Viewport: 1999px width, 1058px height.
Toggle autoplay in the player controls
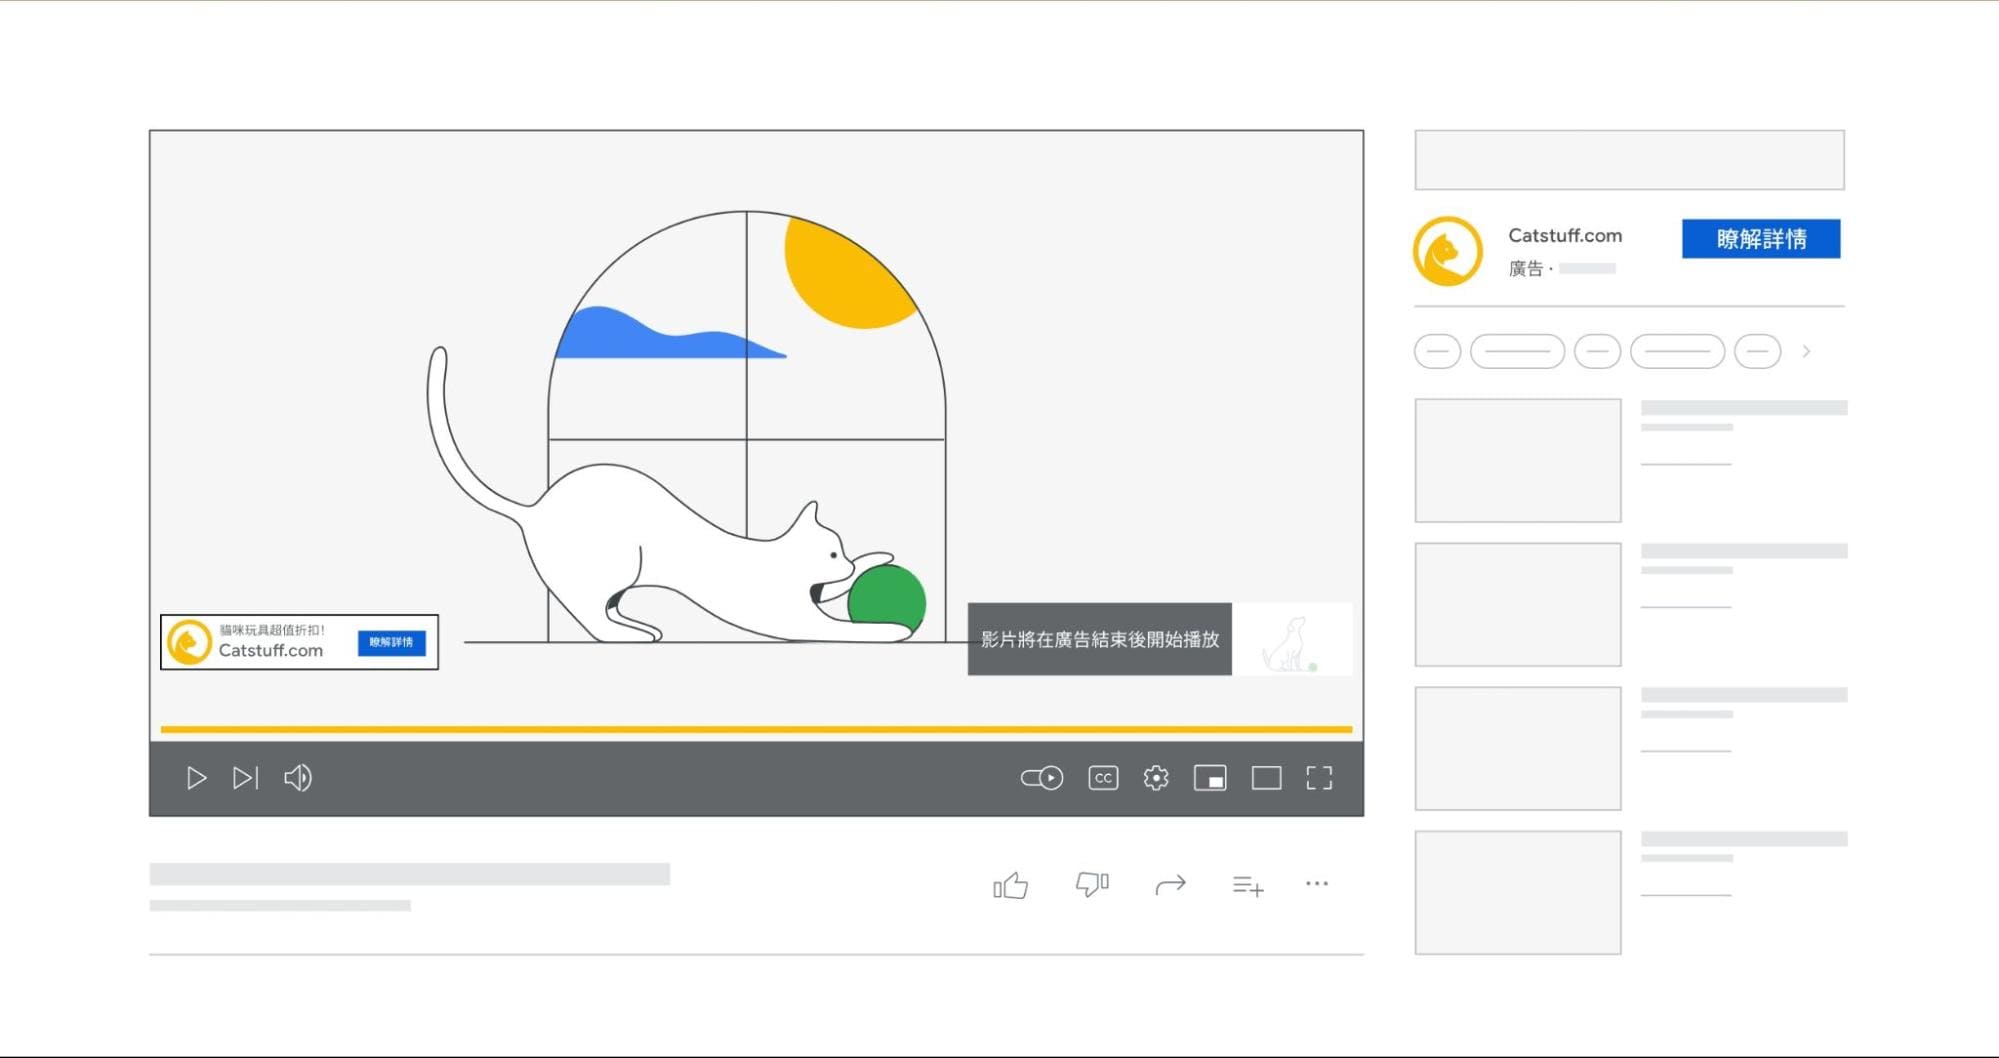[1040, 778]
